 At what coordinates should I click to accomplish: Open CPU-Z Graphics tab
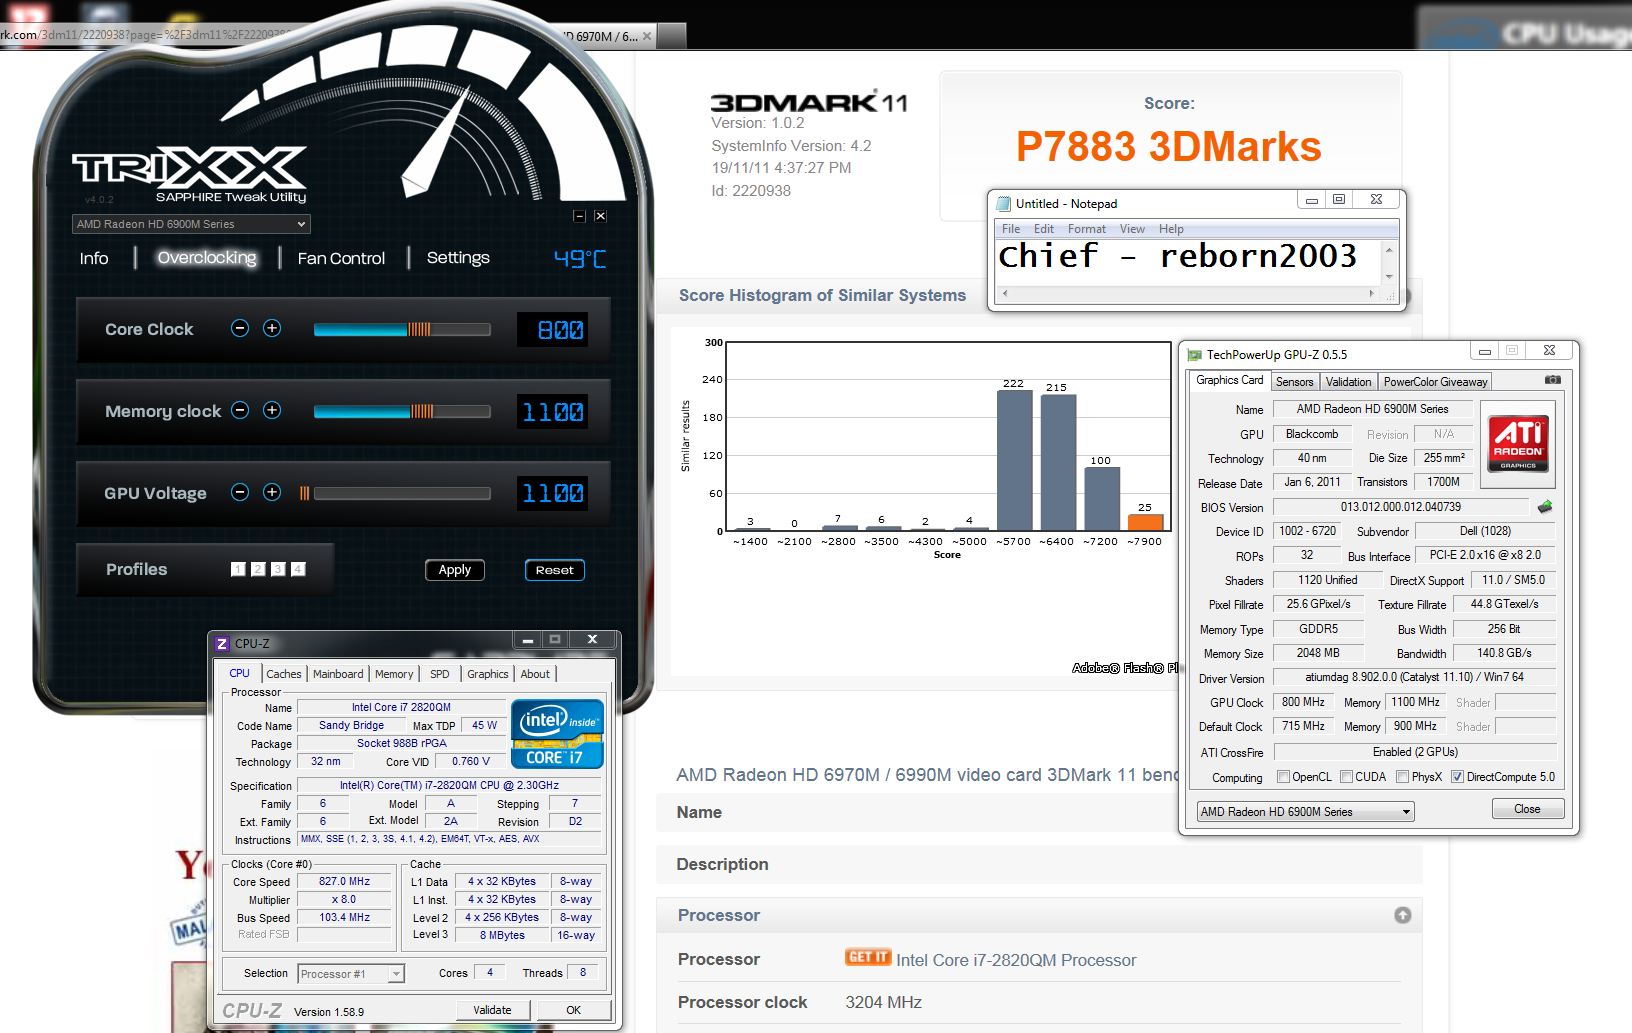pos(488,674)
